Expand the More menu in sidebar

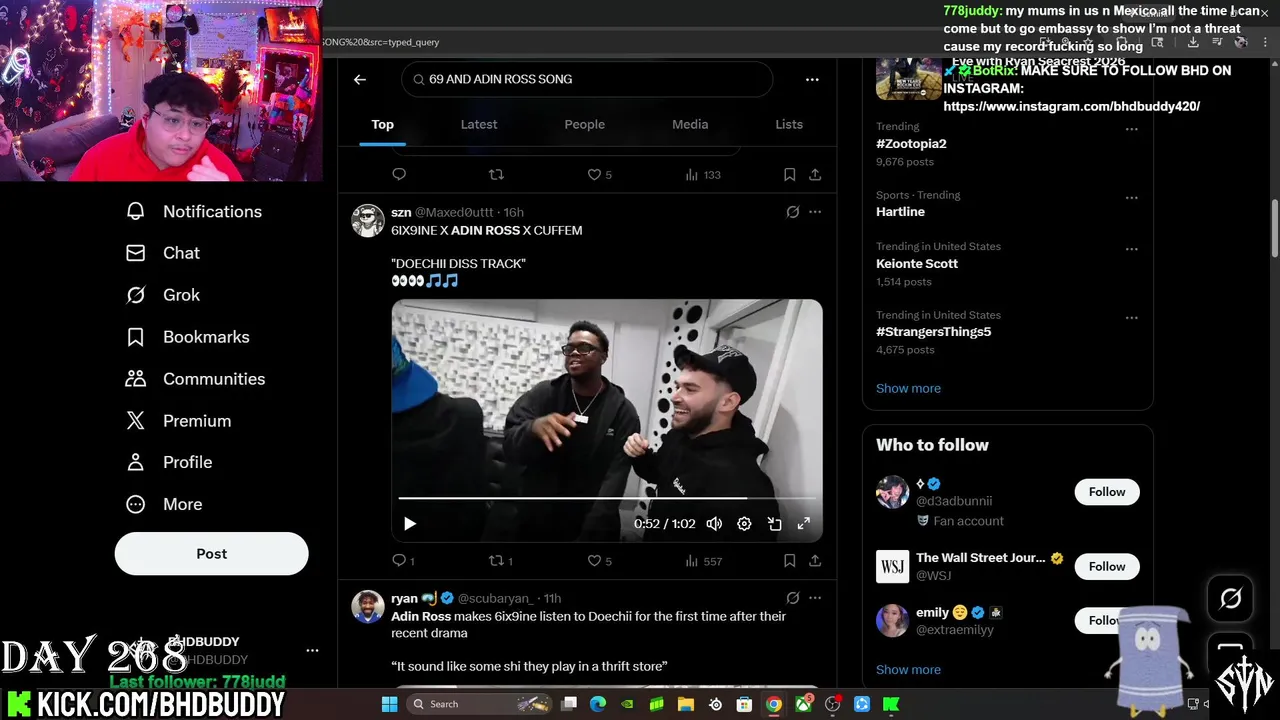point(164,504)
